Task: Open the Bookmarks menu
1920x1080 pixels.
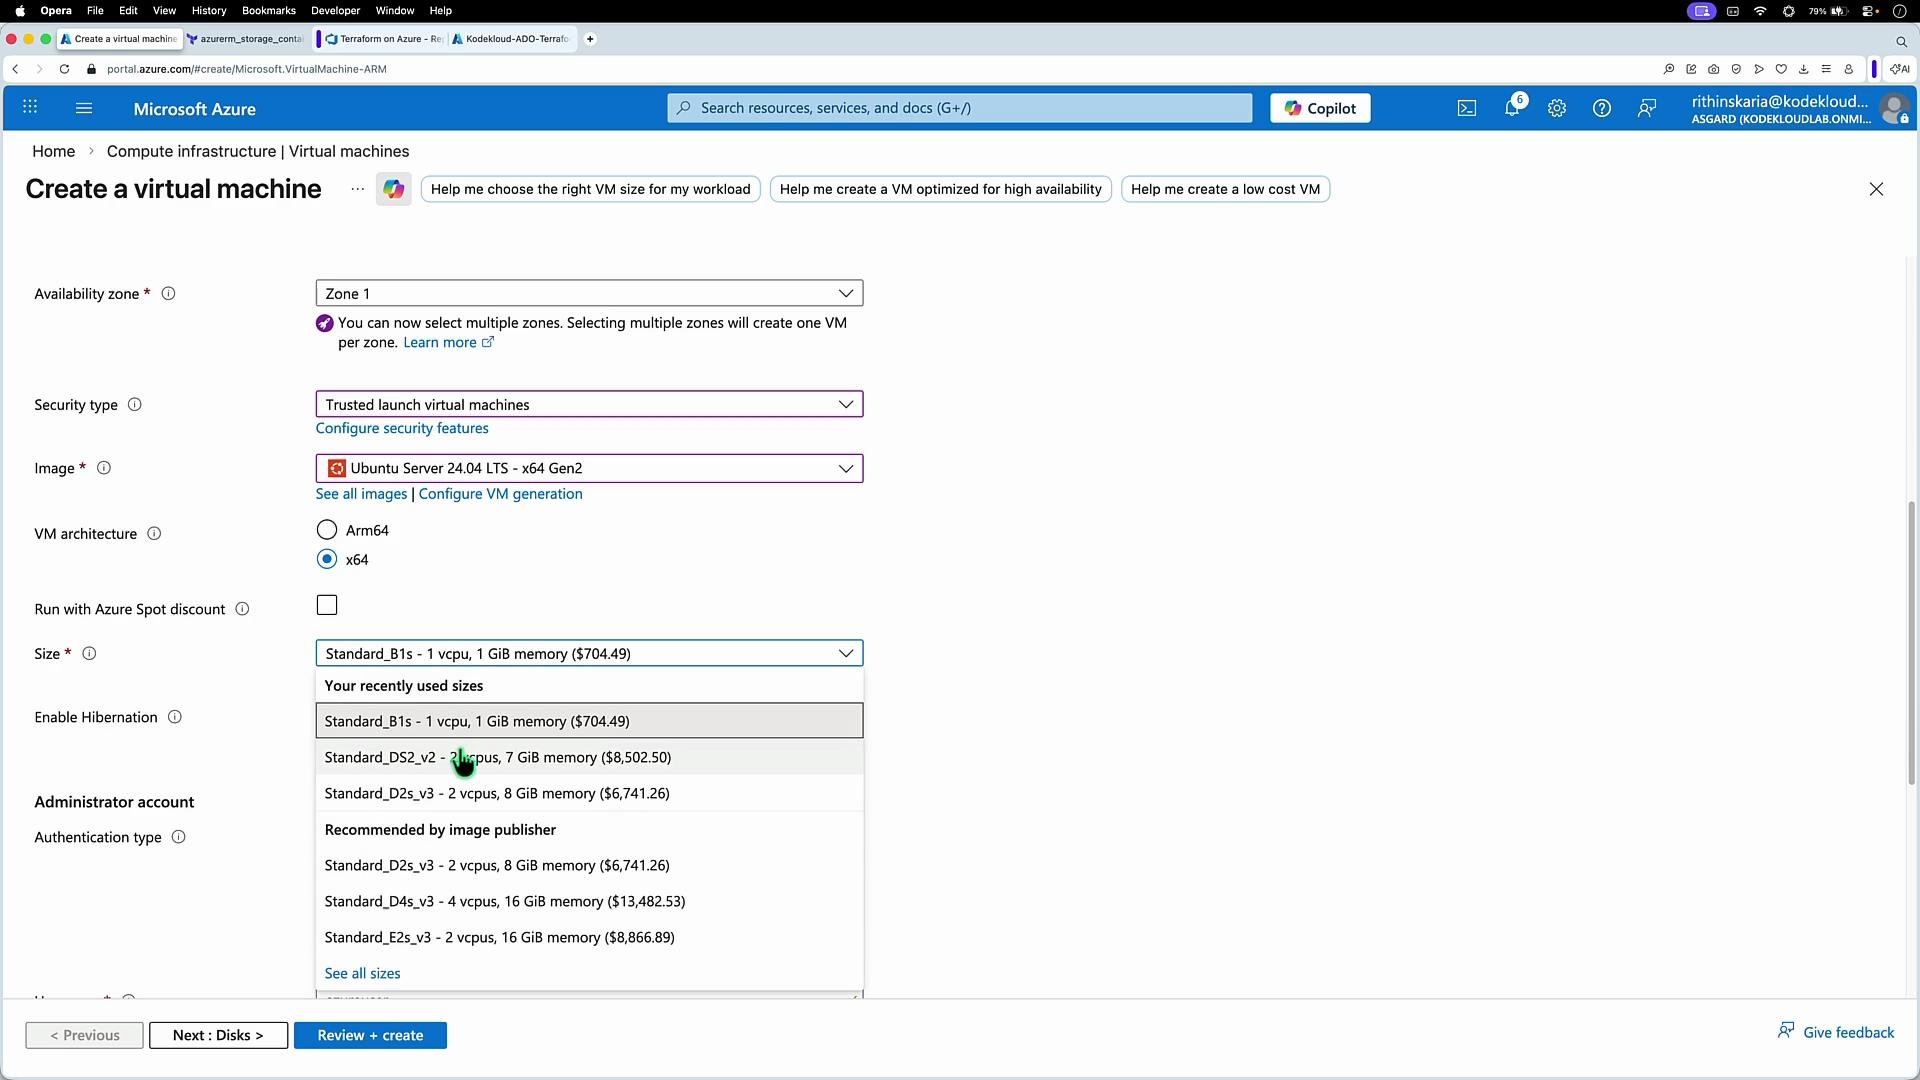Action: [x=269, y=10]
